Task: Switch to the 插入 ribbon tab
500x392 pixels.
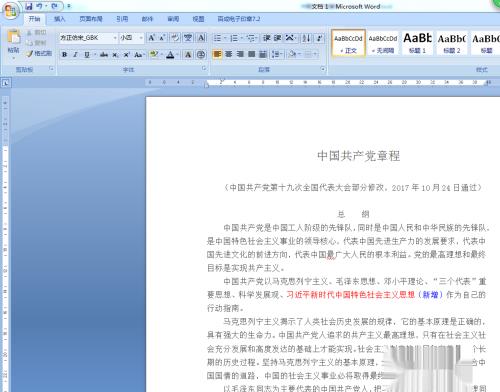Action: point(59,19)
